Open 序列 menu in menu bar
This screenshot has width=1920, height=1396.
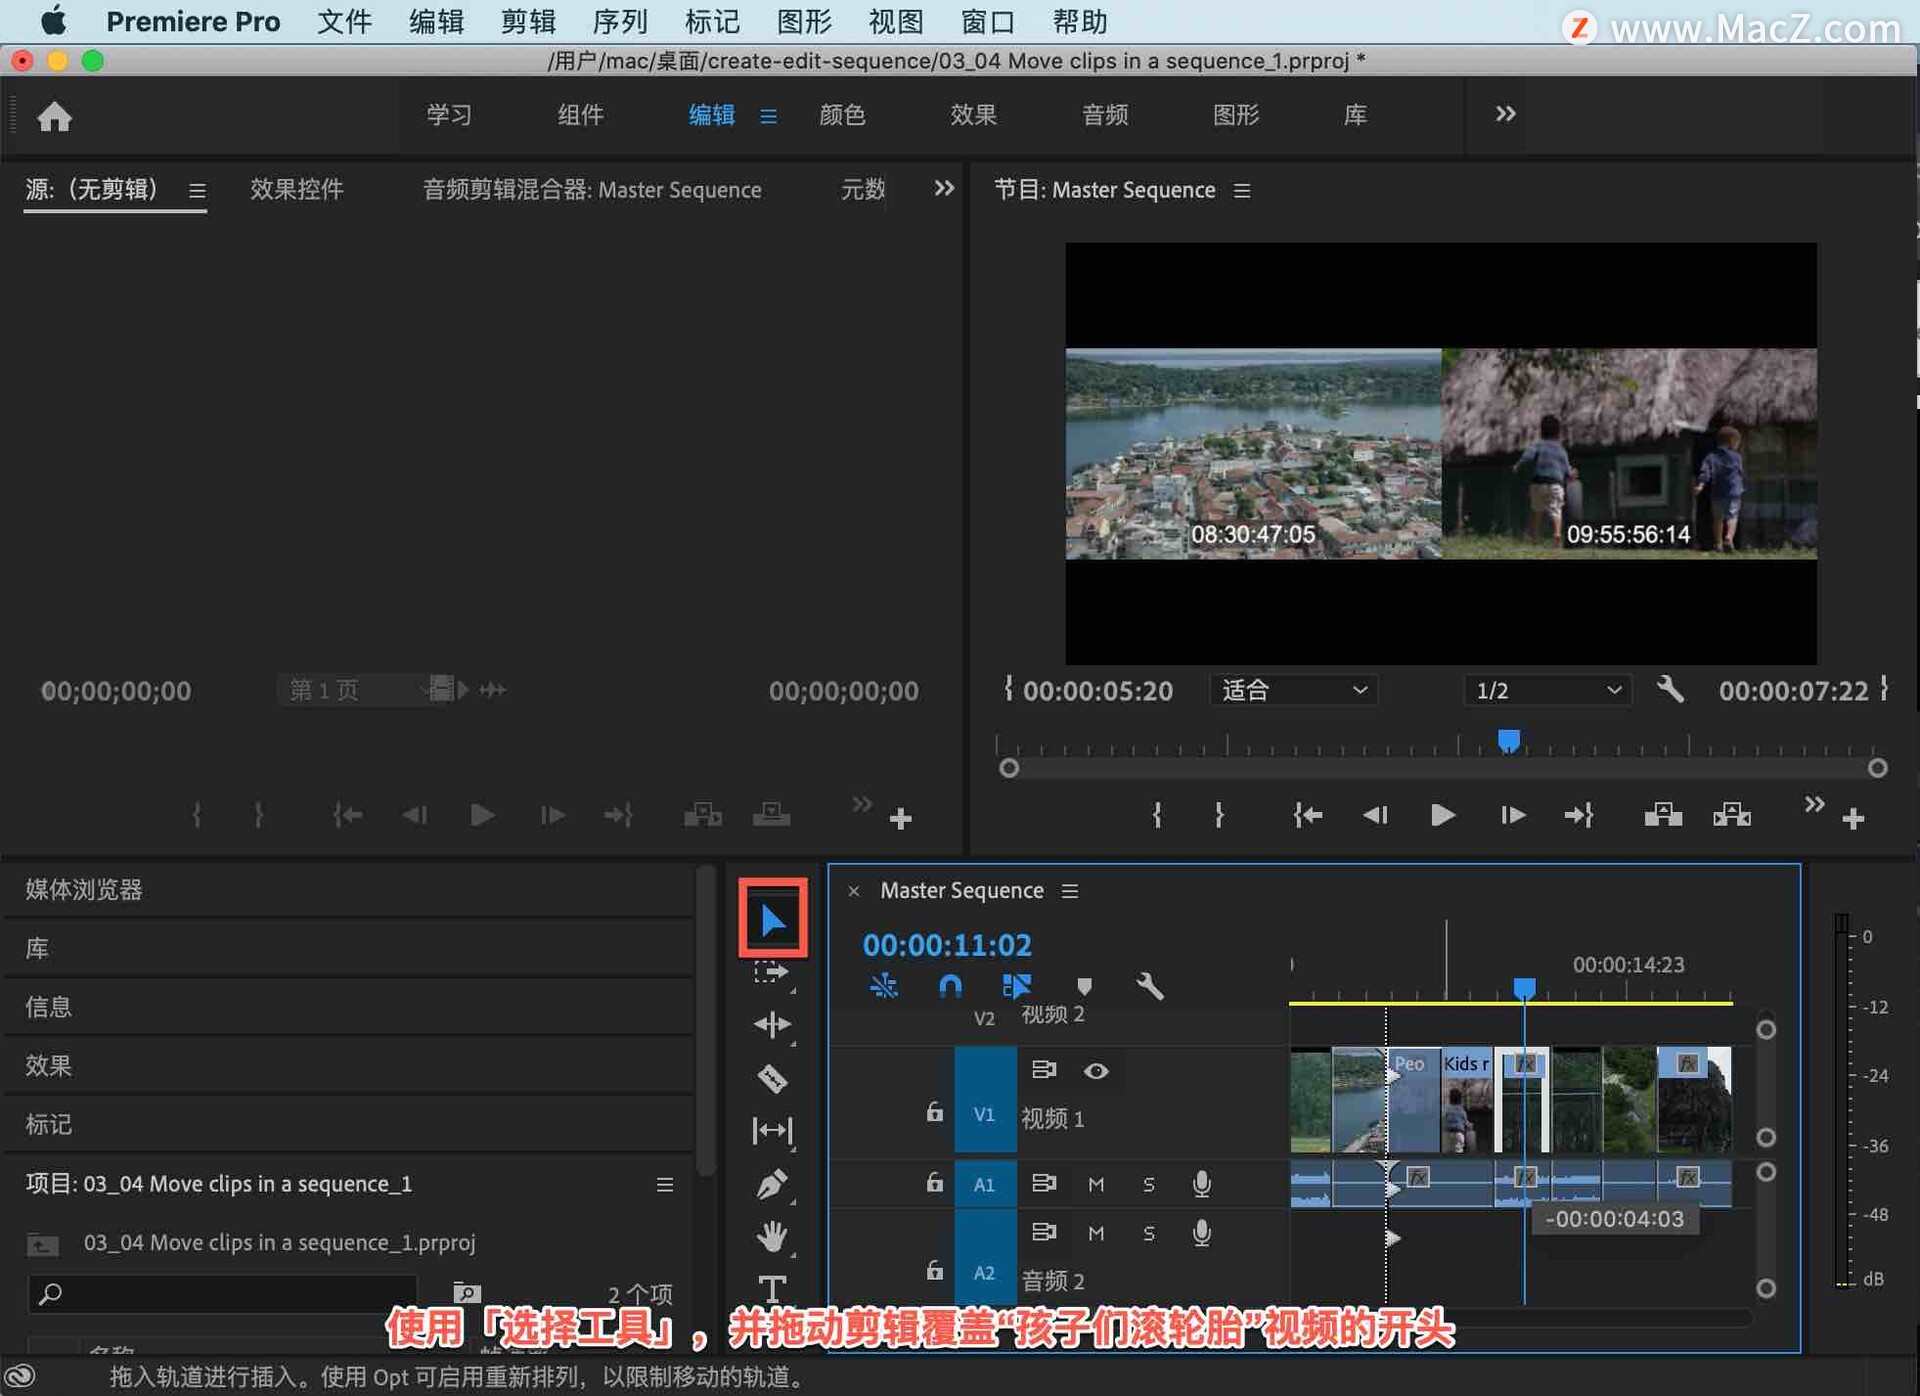(x=620, y=22)
